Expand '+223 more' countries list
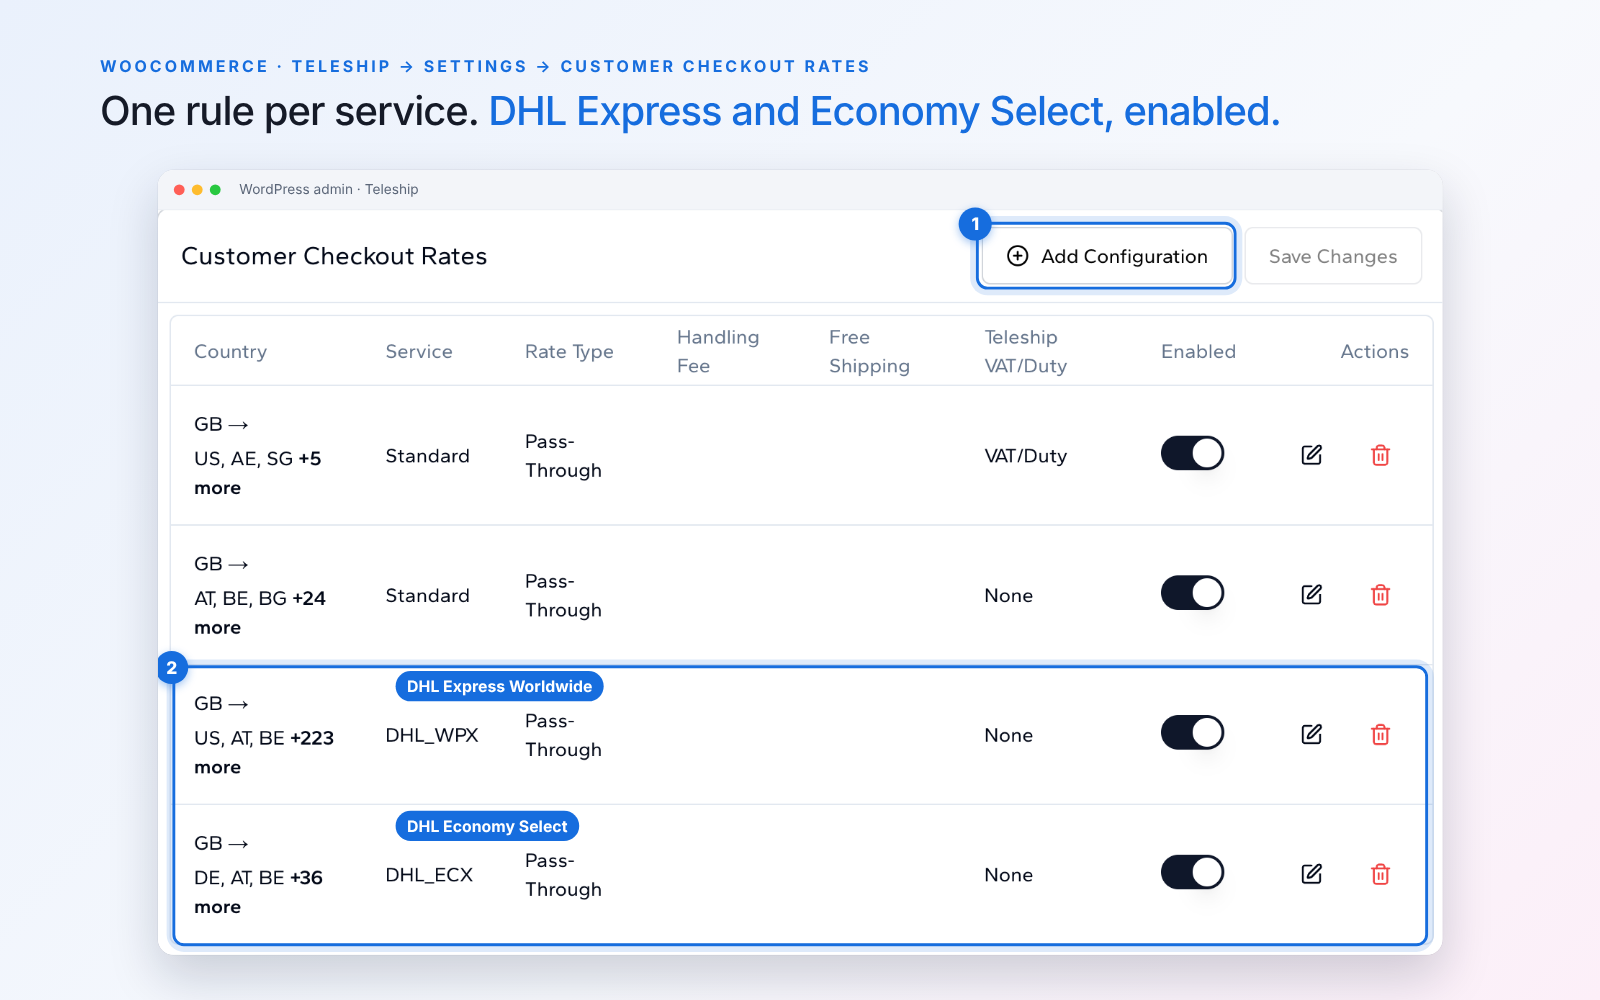 click(x=264, y=753)
